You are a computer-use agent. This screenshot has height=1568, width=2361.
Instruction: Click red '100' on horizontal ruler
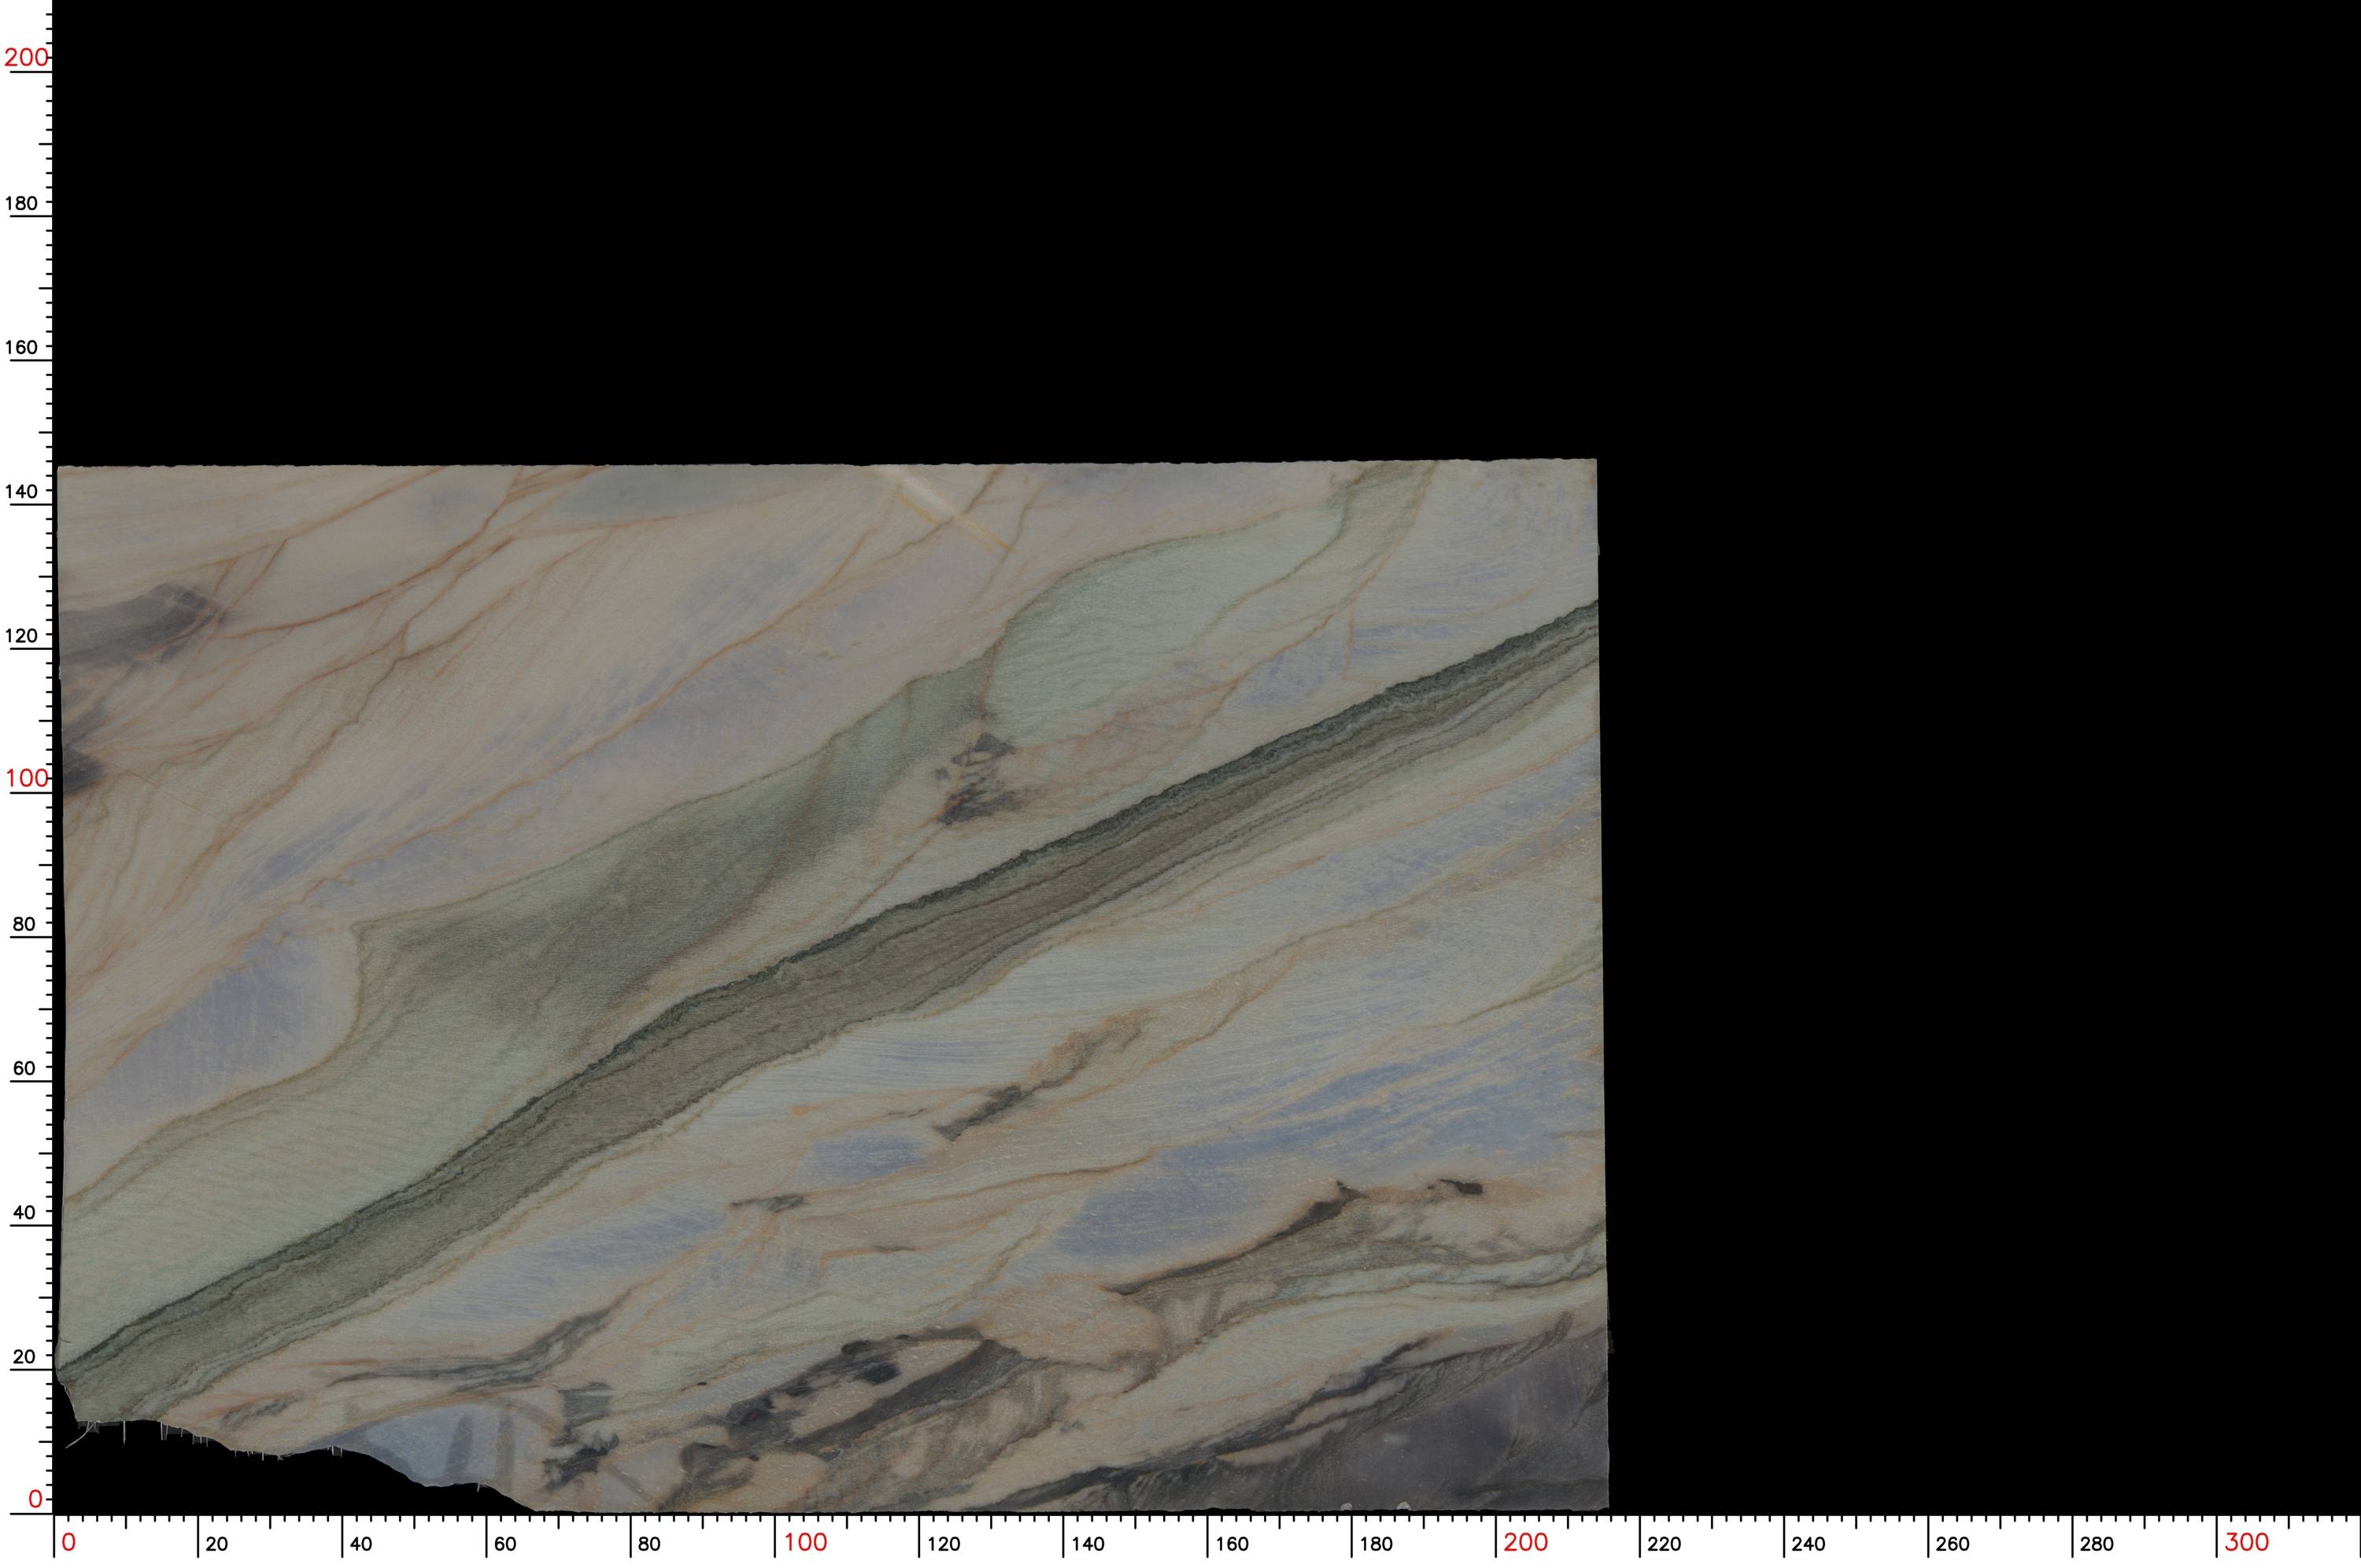pos(805,1542)
